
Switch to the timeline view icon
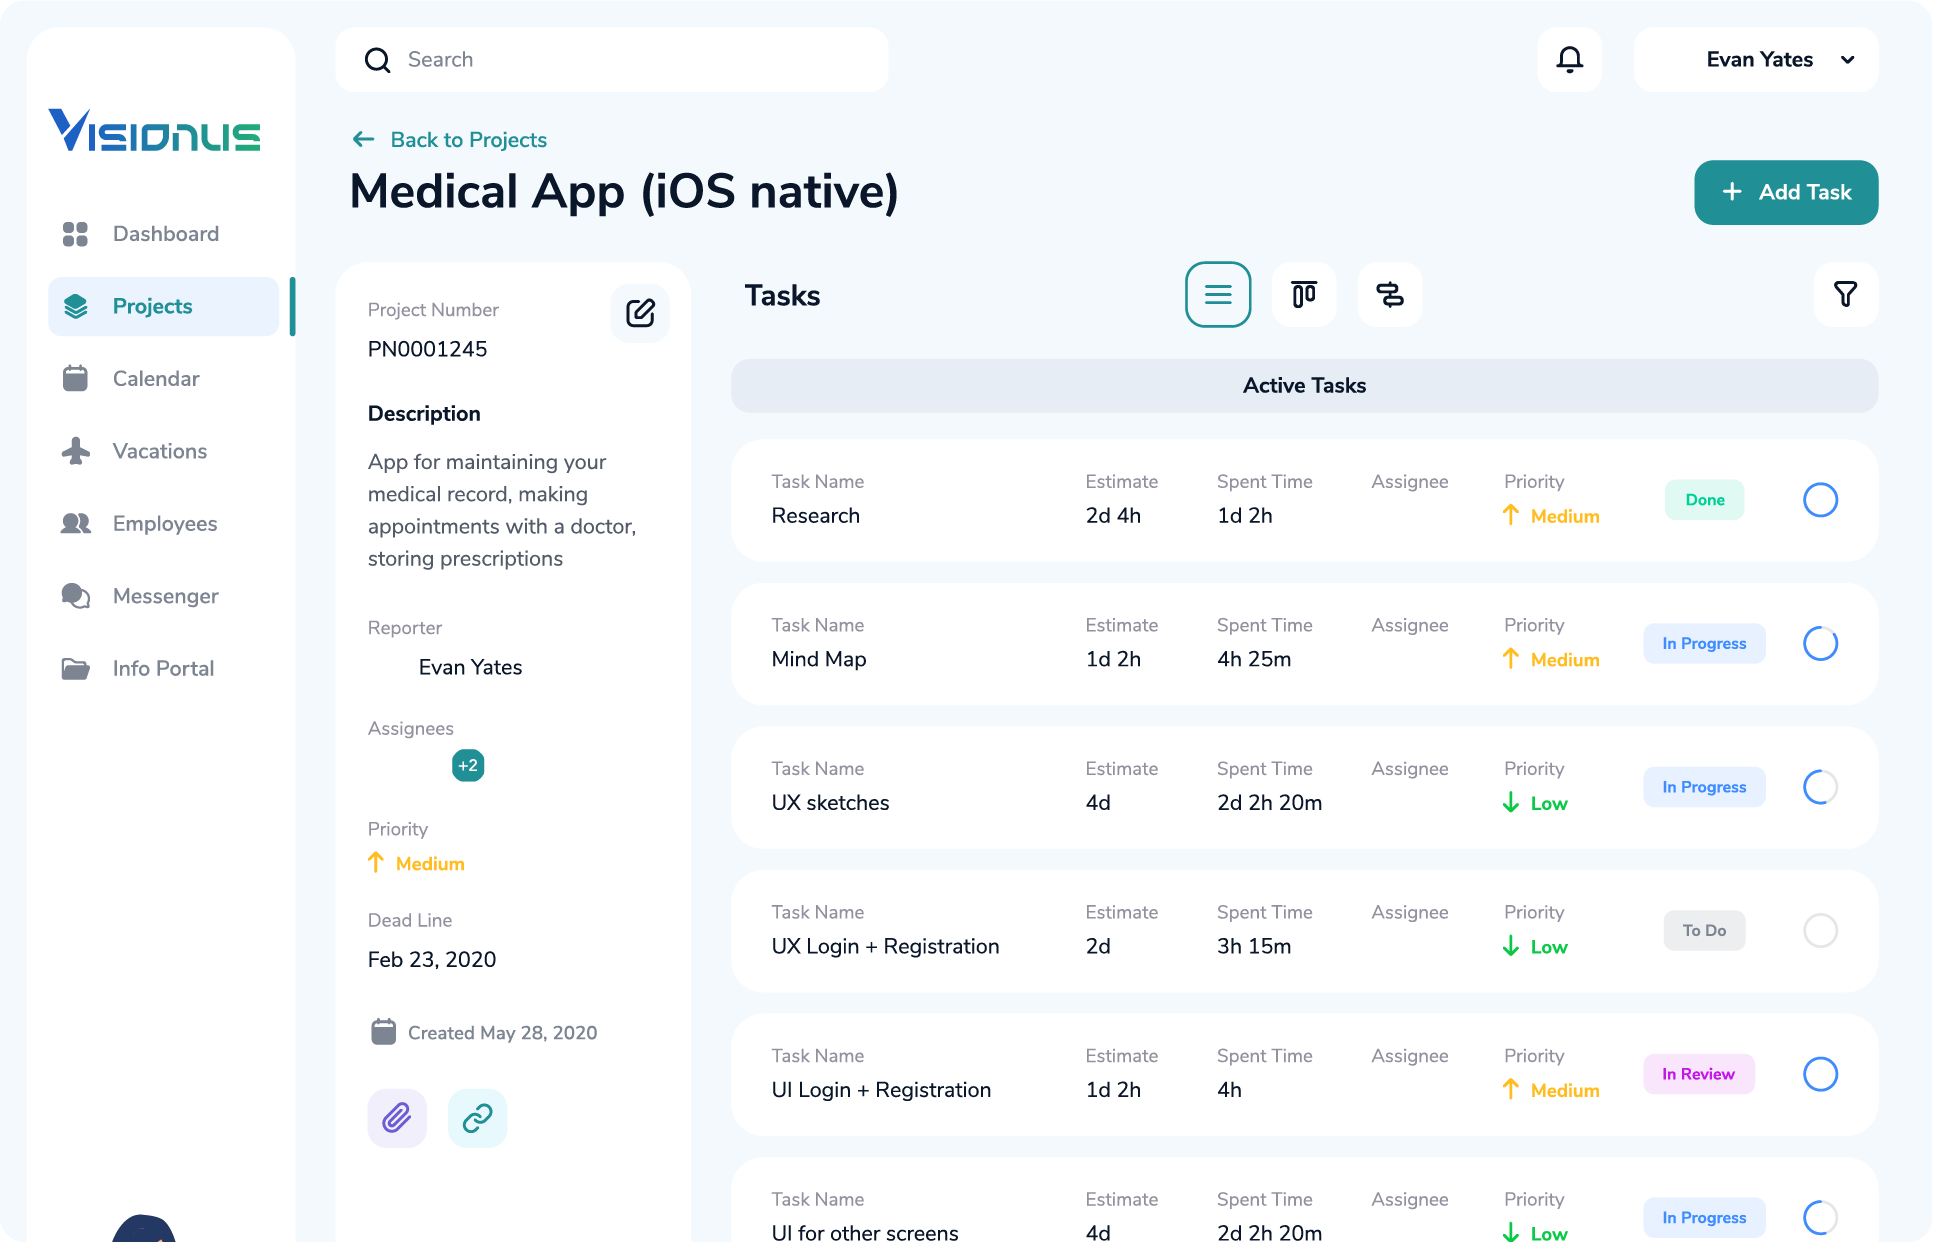tap(1389, 295)
